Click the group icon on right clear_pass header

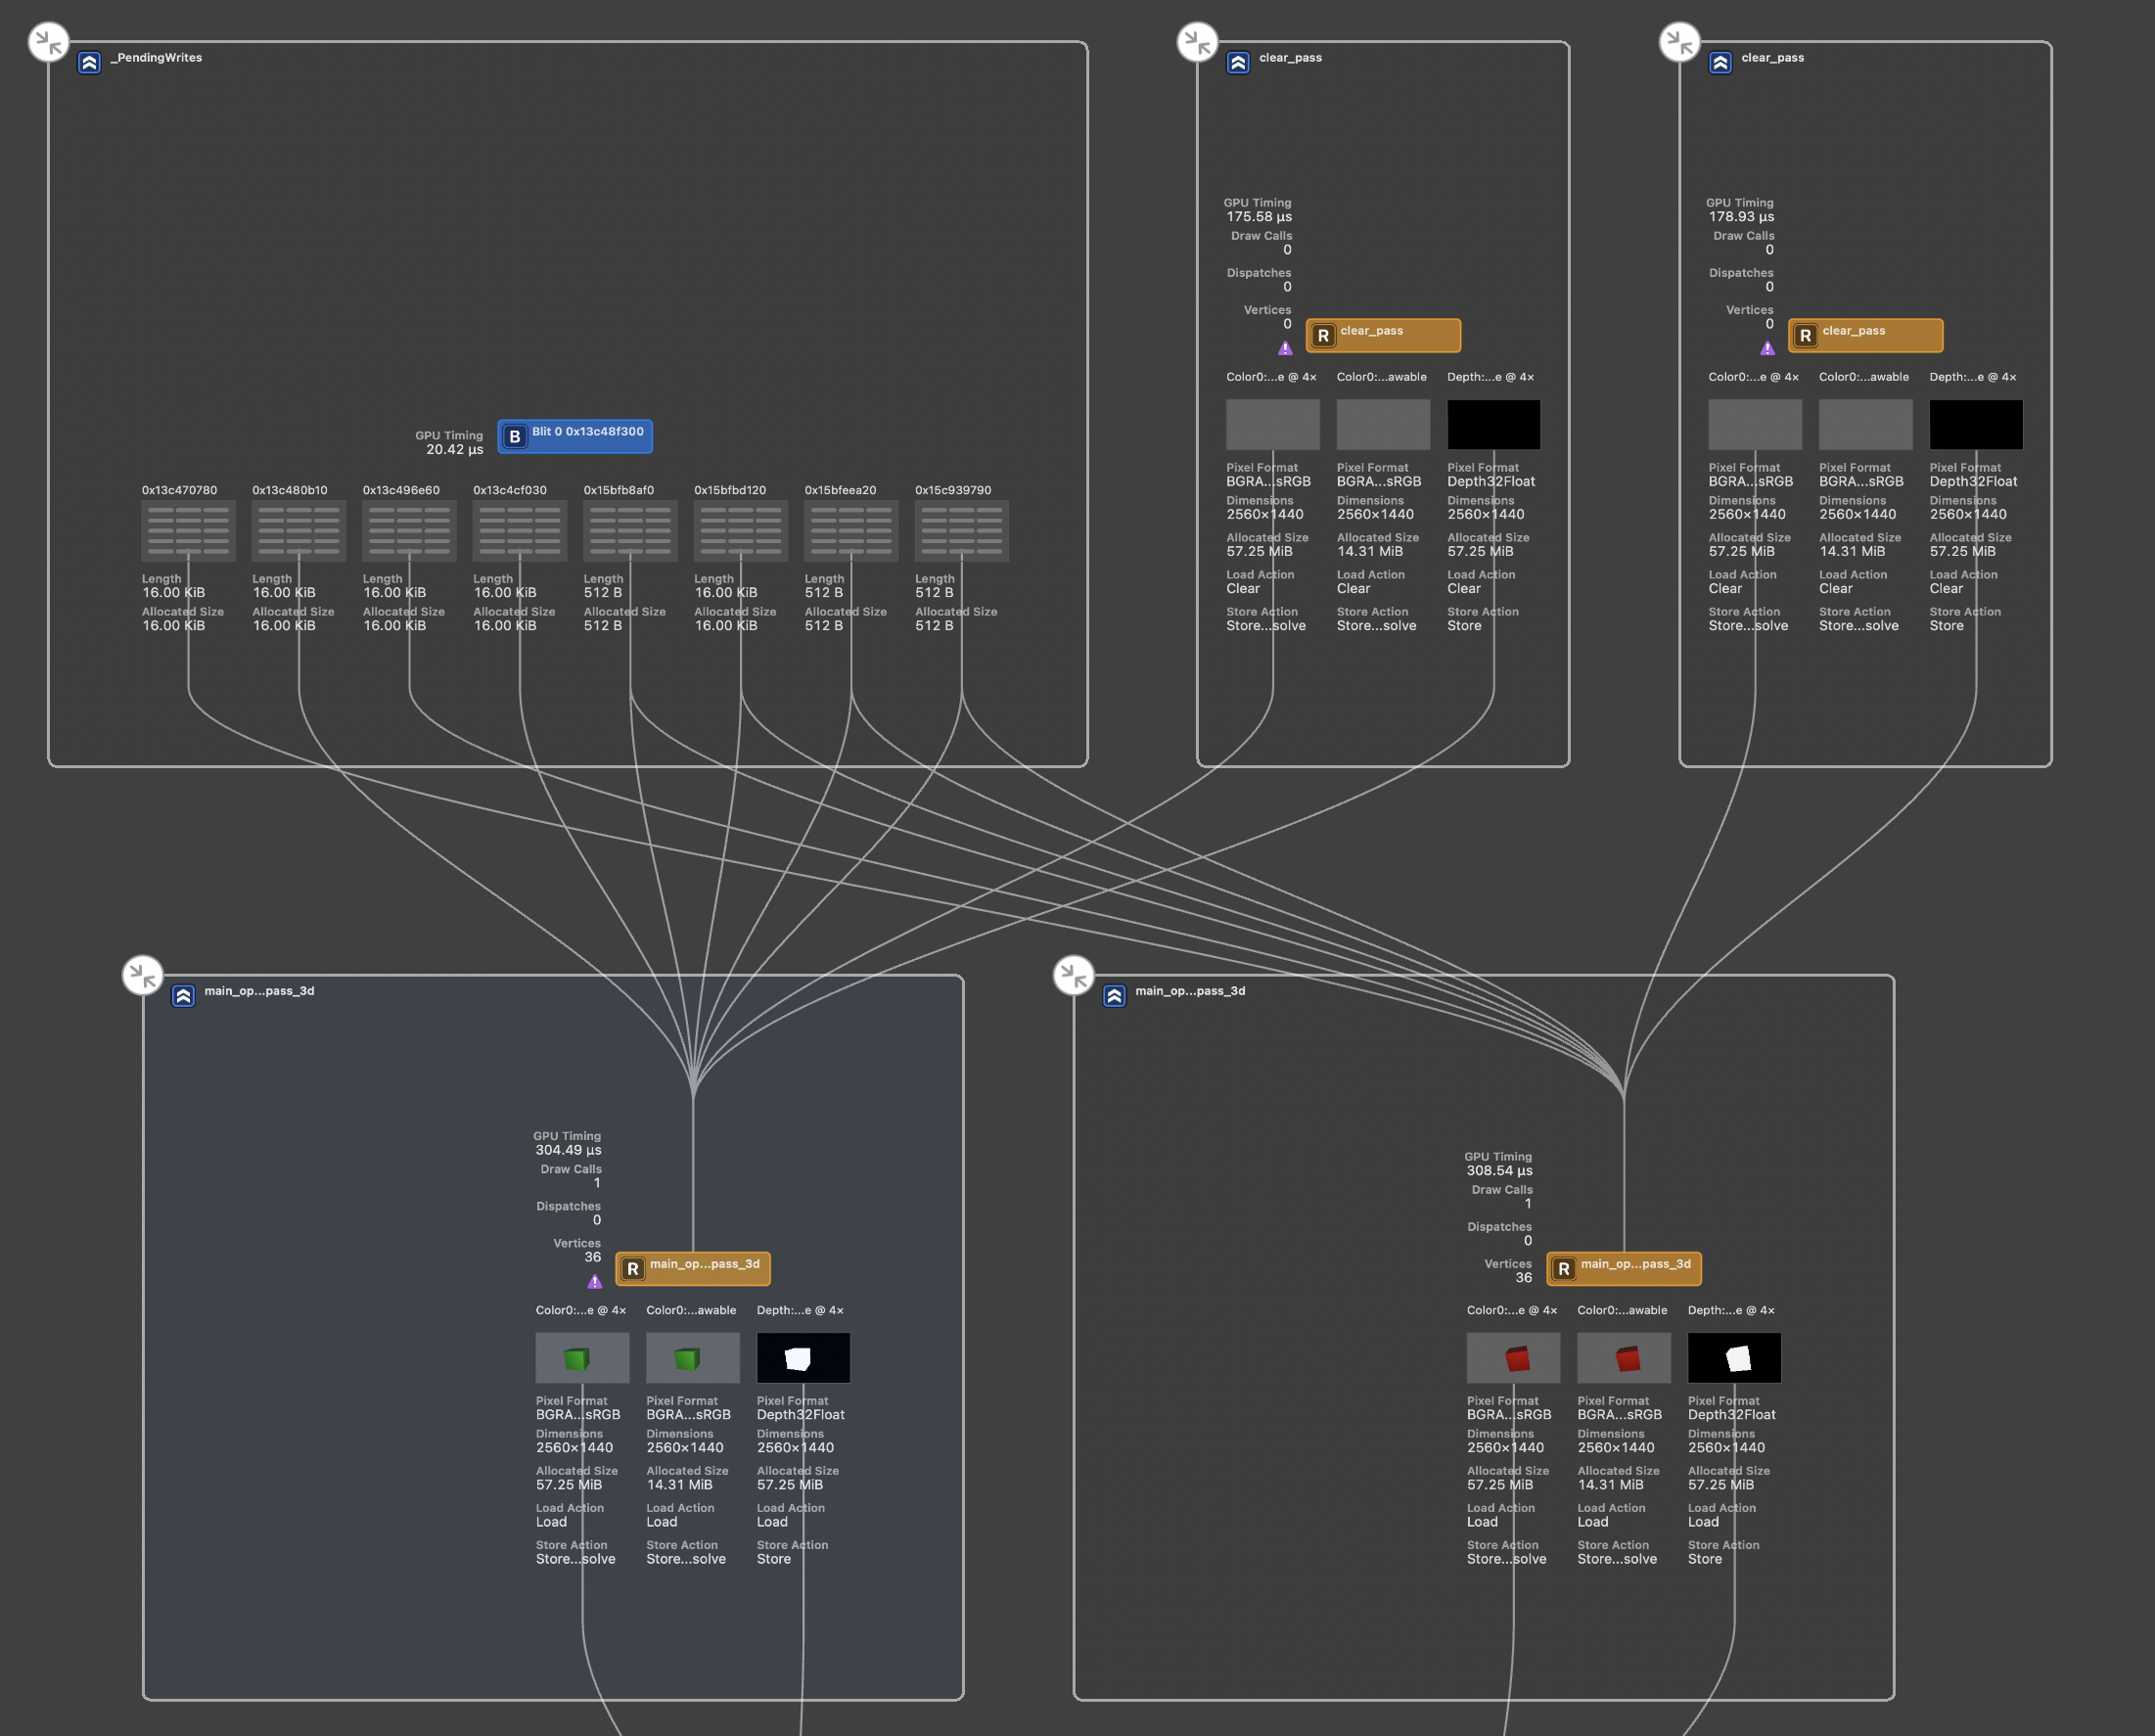tap(1720, 62)
